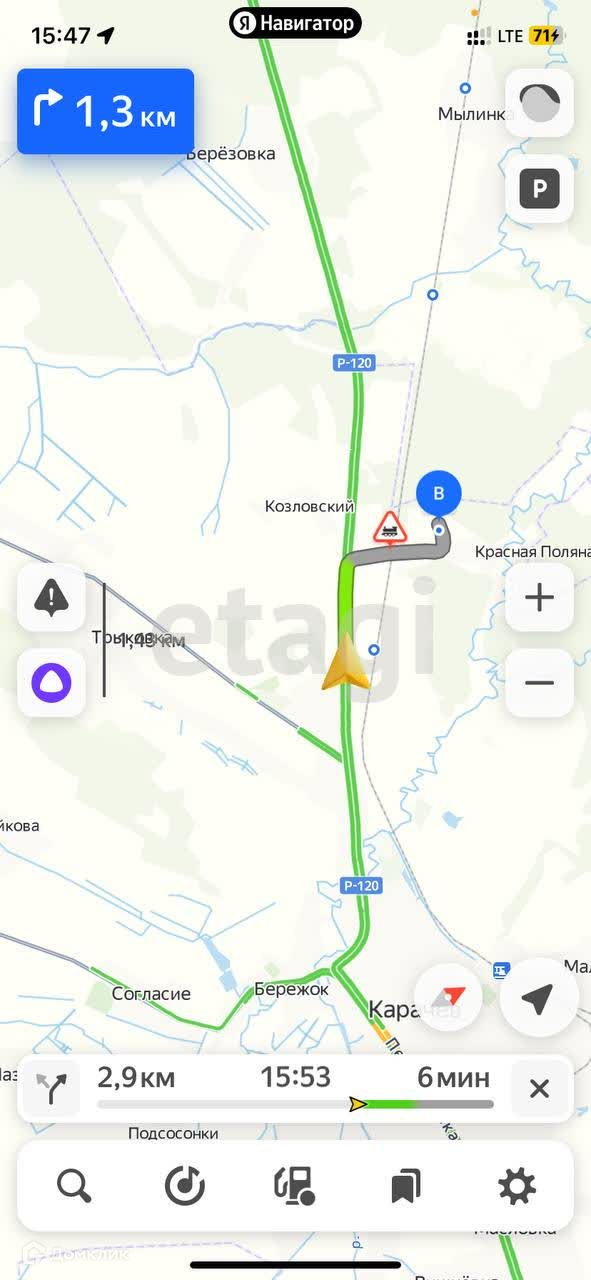The image size is (591, 1280).
Task: Open saved bookmarks icon
Action: tap(405, 1187)
